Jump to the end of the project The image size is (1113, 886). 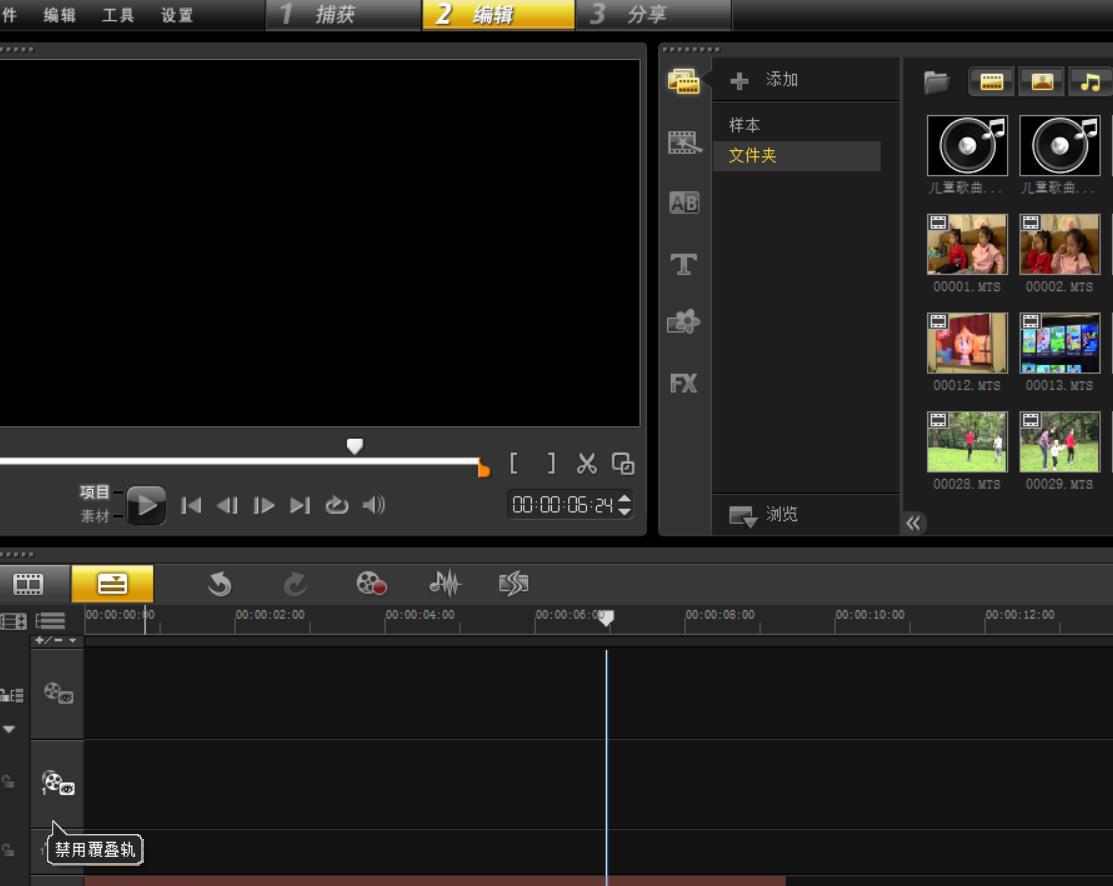tap(300, 505)
